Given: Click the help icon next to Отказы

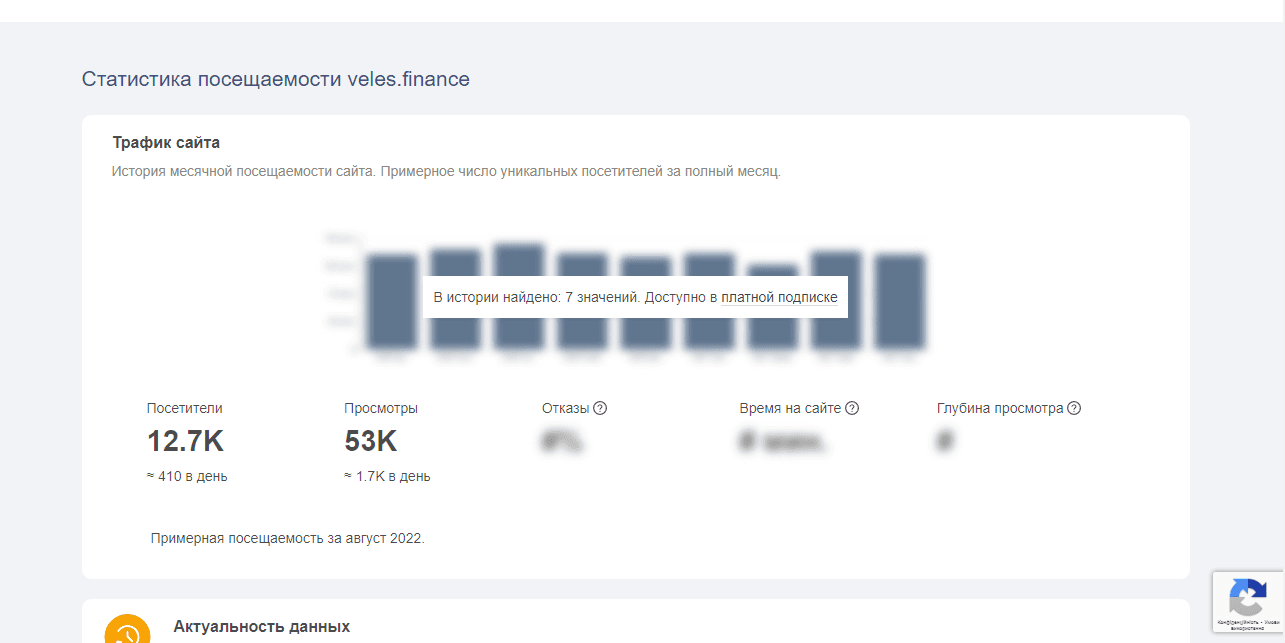Looking at the screenshot, I should point(600,408).
